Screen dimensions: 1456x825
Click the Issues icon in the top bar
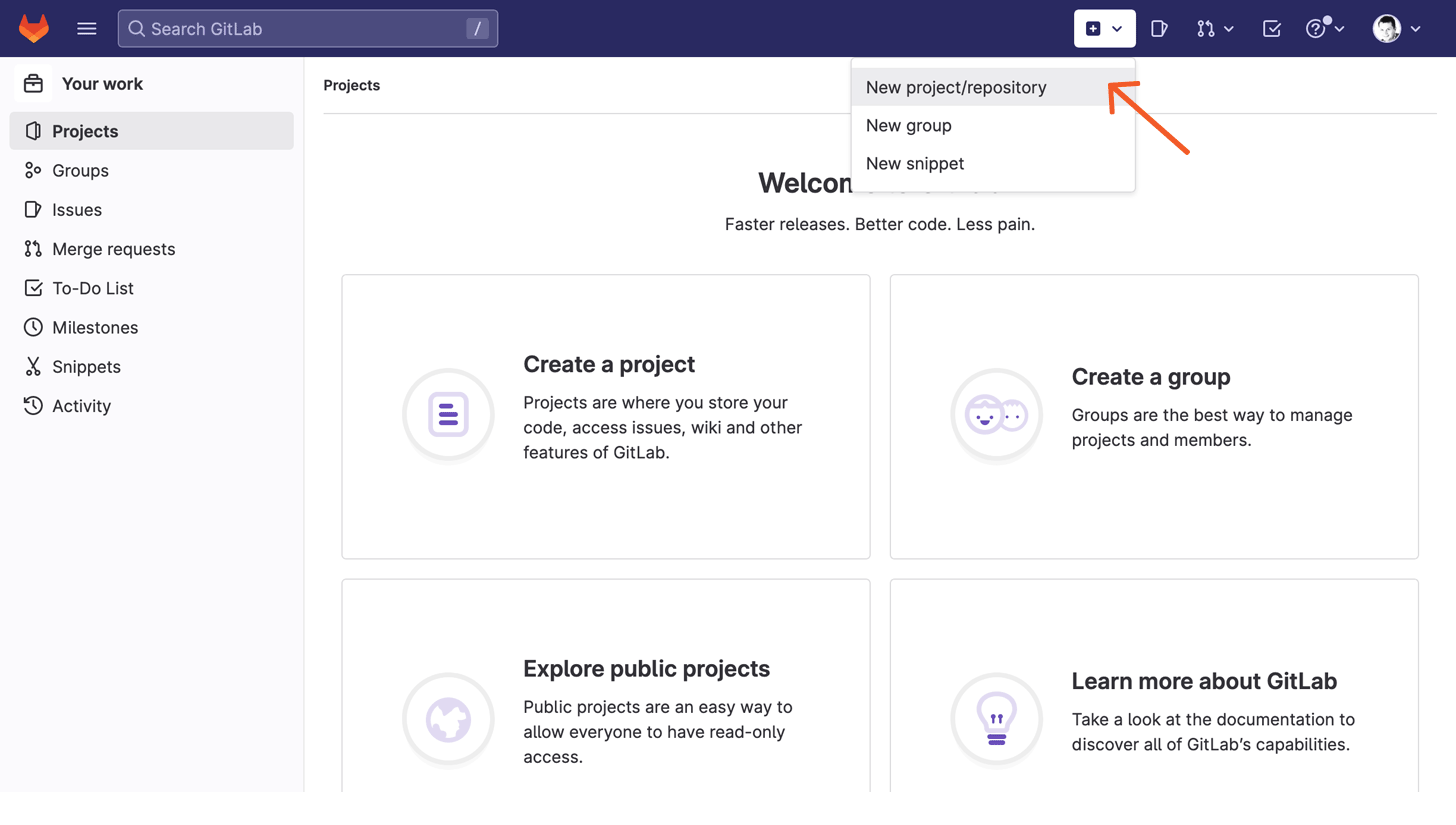[1159, 28]
